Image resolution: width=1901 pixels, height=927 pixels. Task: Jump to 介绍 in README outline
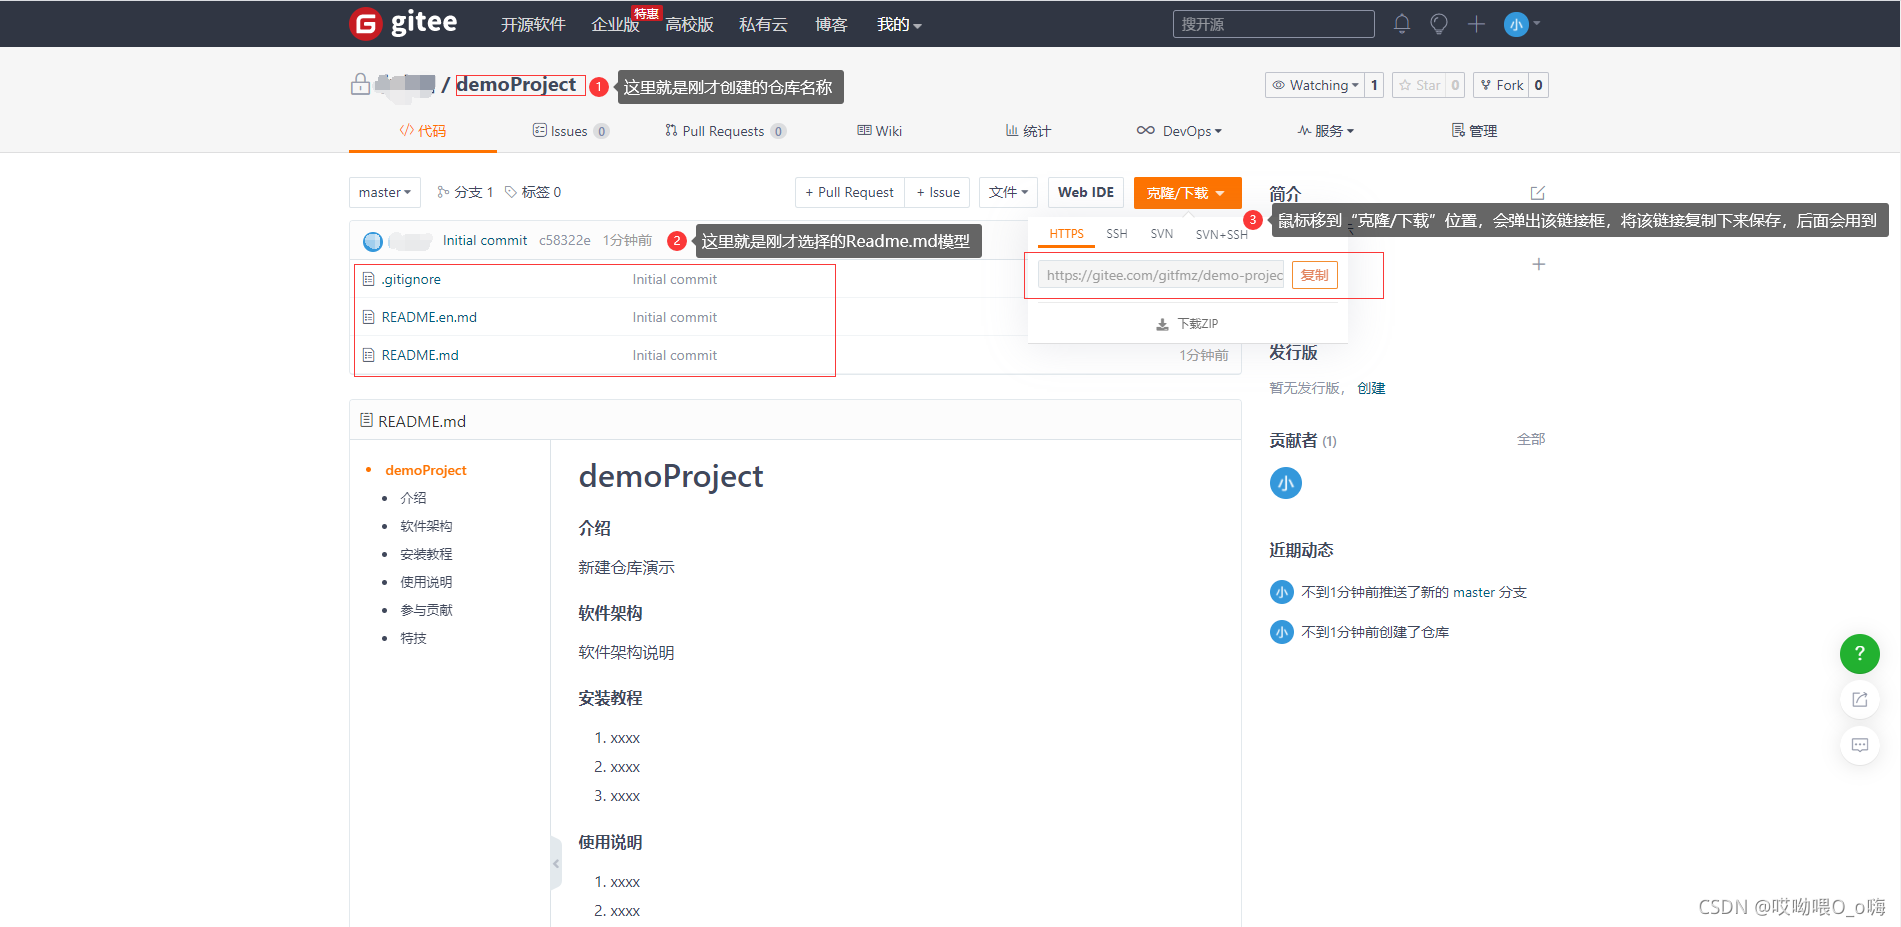[413, 498]
